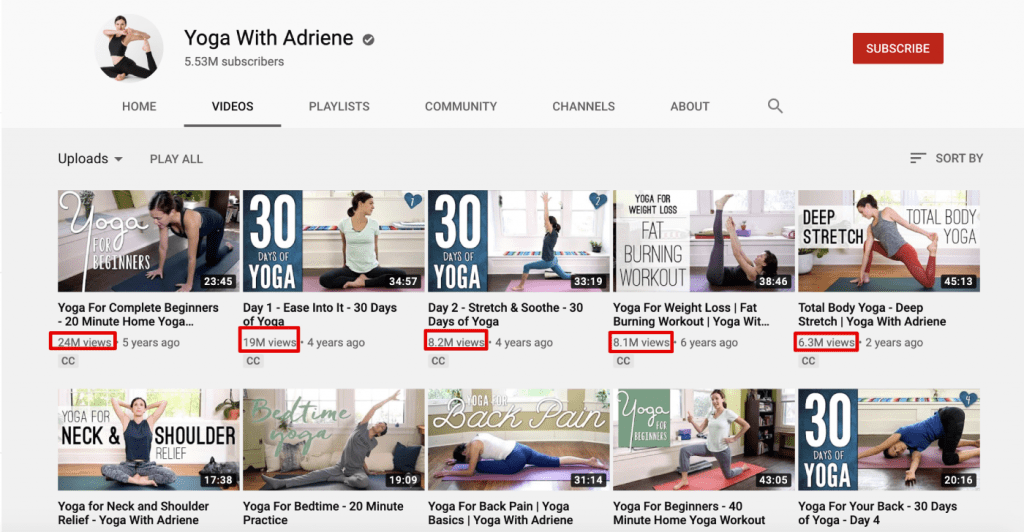Click the channel search magnifier icon
Screen dimensions: 1024x532
tap(775, 106)
